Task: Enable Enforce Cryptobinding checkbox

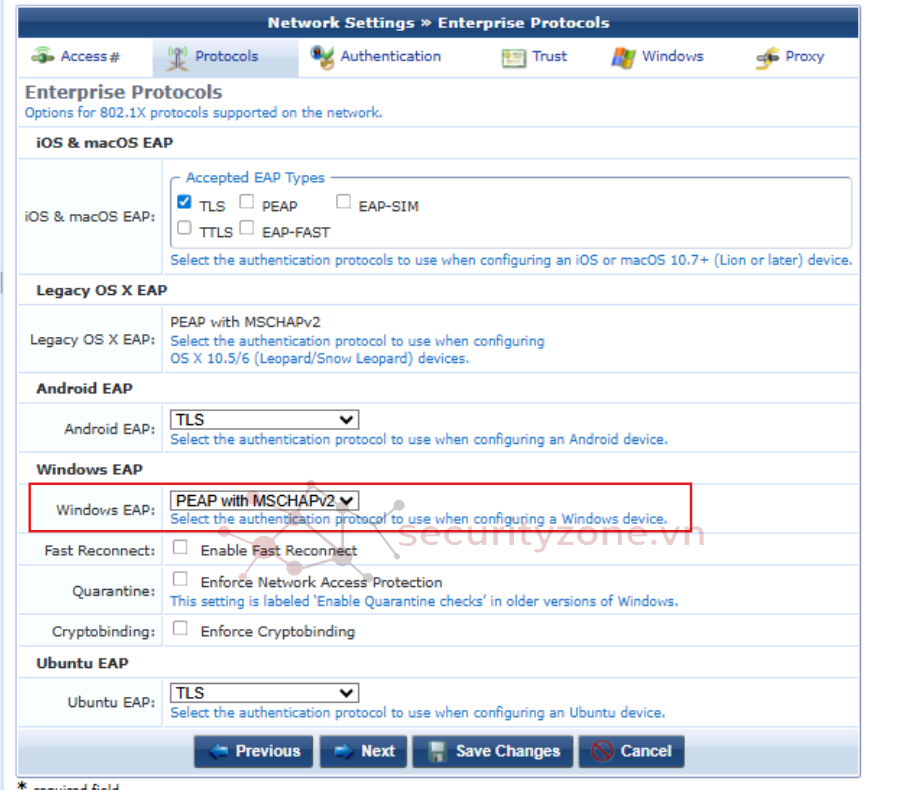Action: 181,629
